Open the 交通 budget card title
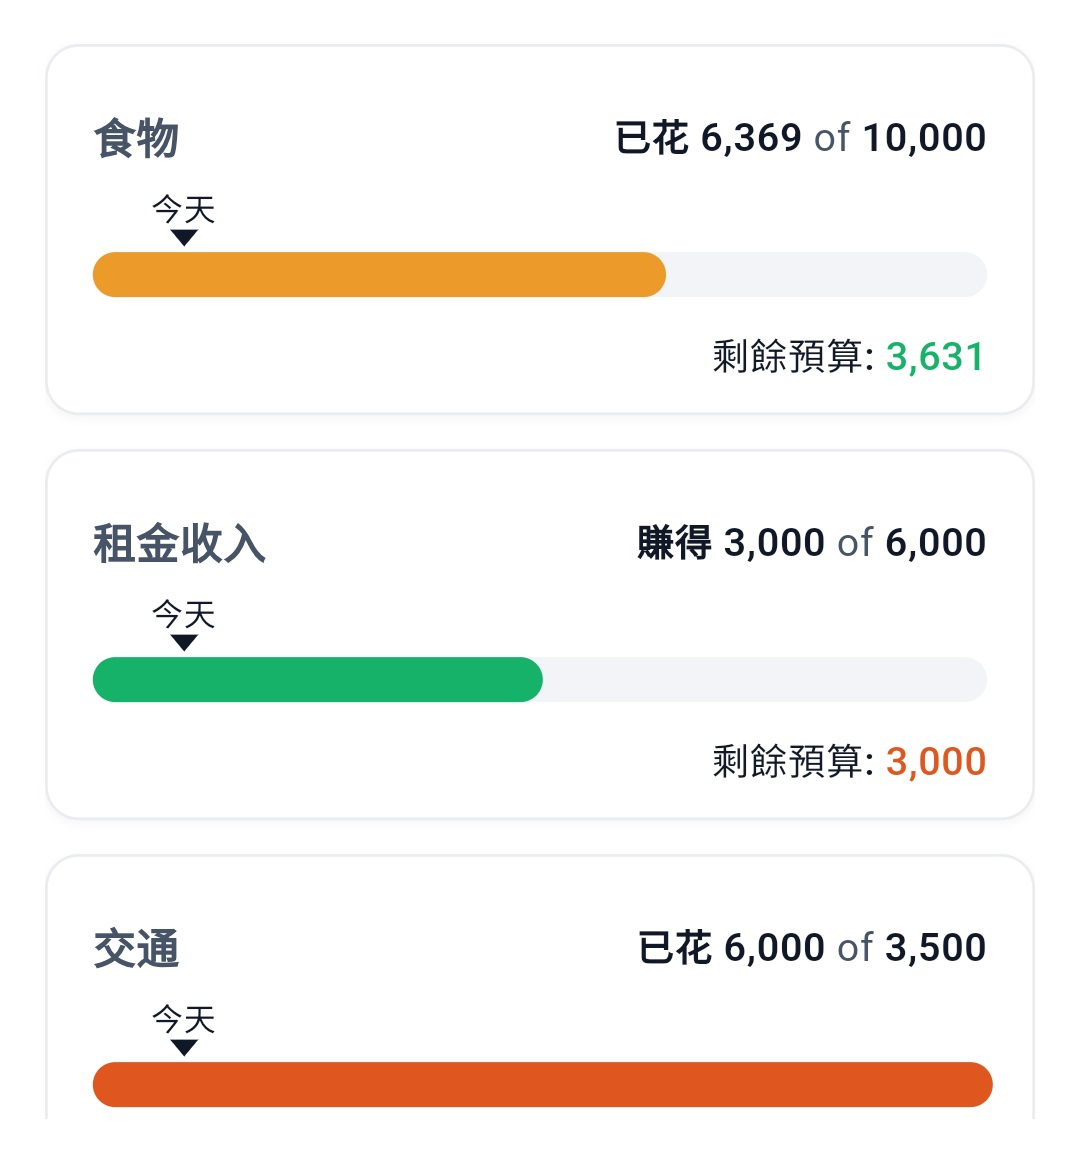The image size is (1080, 1175). point(136,949)
